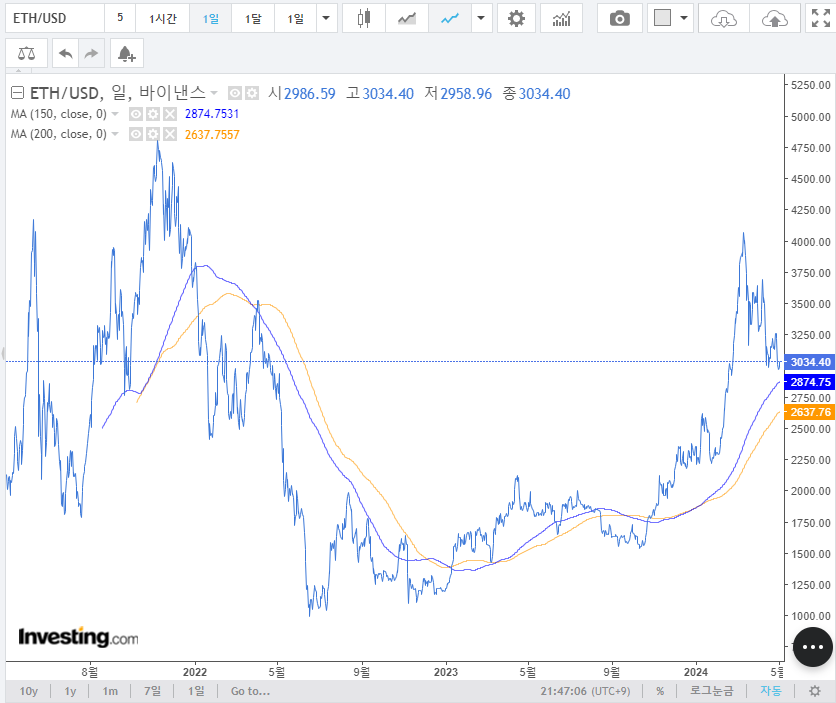Screen dimensions: 836x703
Task: Click the MA (200, close, 0) legend label
Action: coord(59,134)
